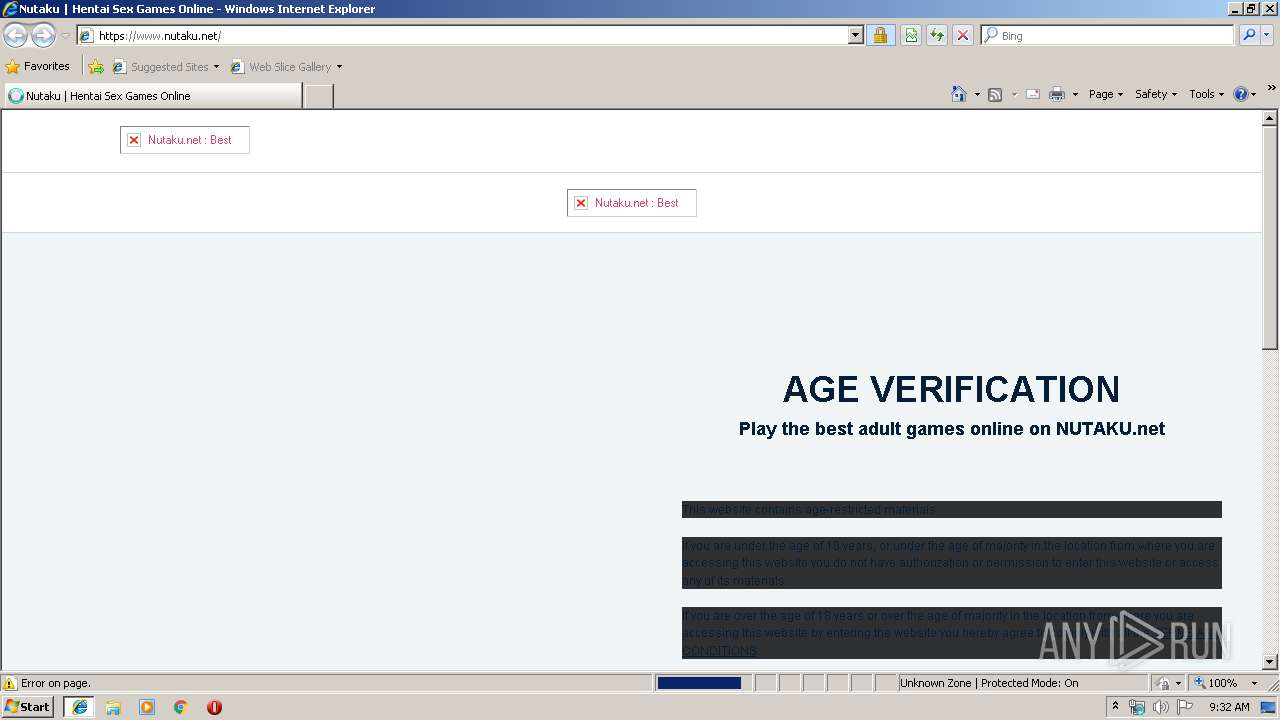The width and height of the screenshot is (1280, 720).
Task: Click the Refresh page icon
Action: coord(937,36)
